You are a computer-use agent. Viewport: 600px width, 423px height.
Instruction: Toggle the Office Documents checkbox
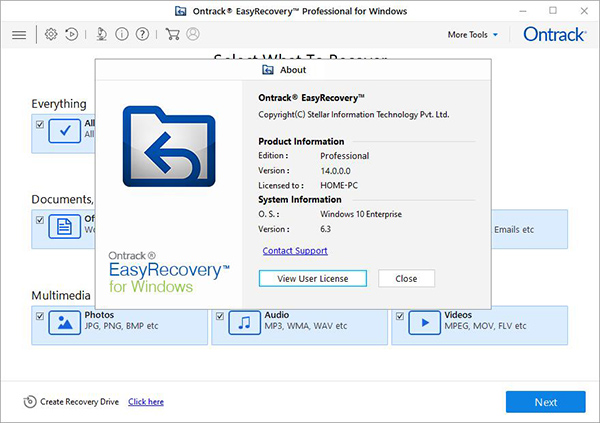pos(40,220)
